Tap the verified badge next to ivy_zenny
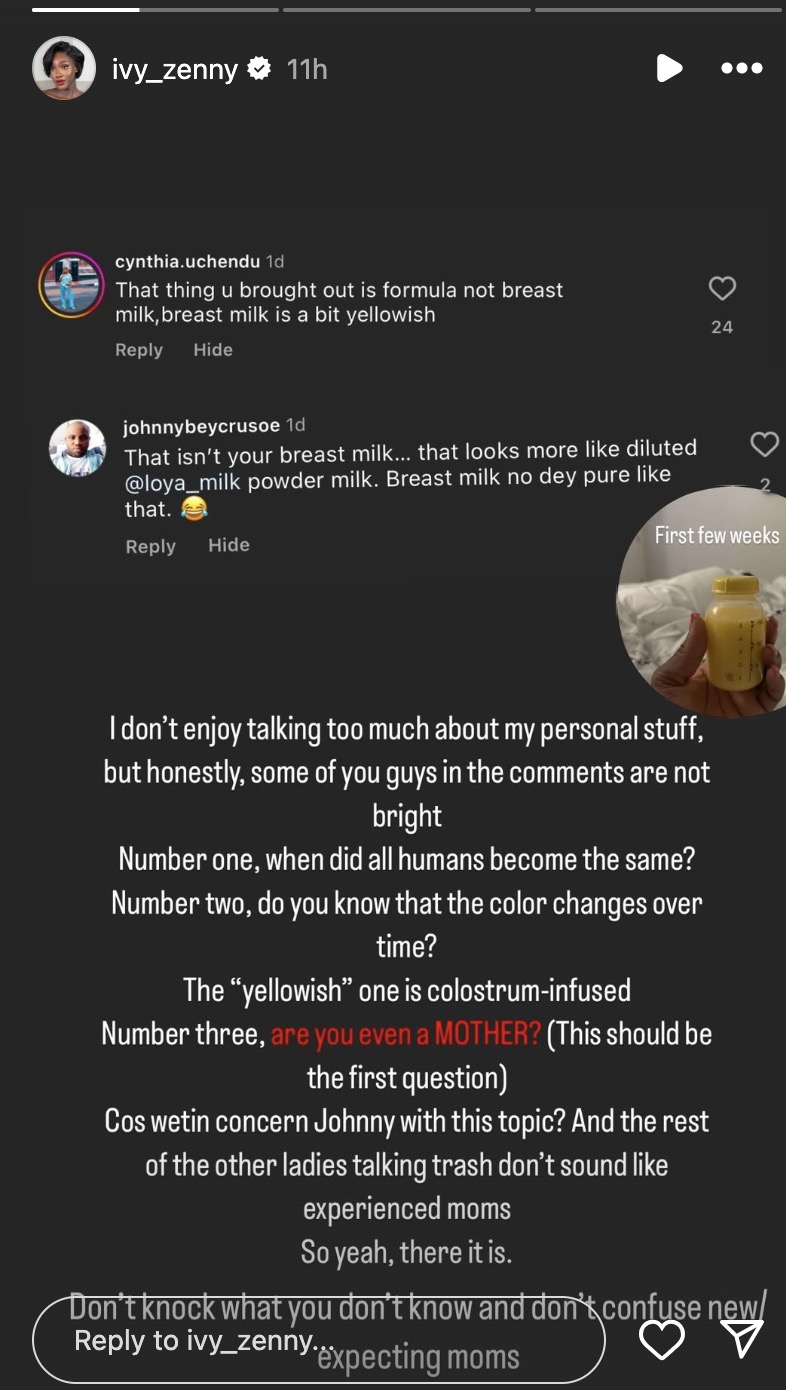The height and width of the screenshot is (1390, 786). click(x=259, y=69)
